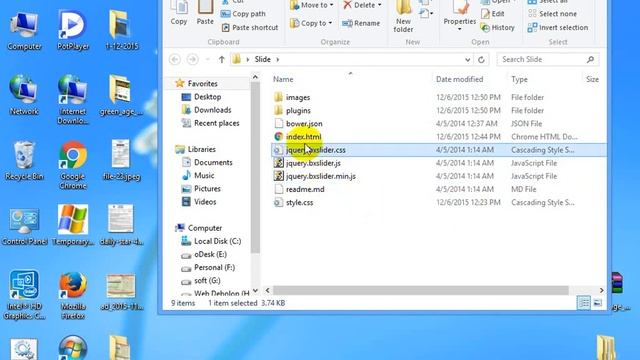The width and height of the screenshot is (640, 360).
Task: Open Recent places in navigation pane
Action: point(216,123)
